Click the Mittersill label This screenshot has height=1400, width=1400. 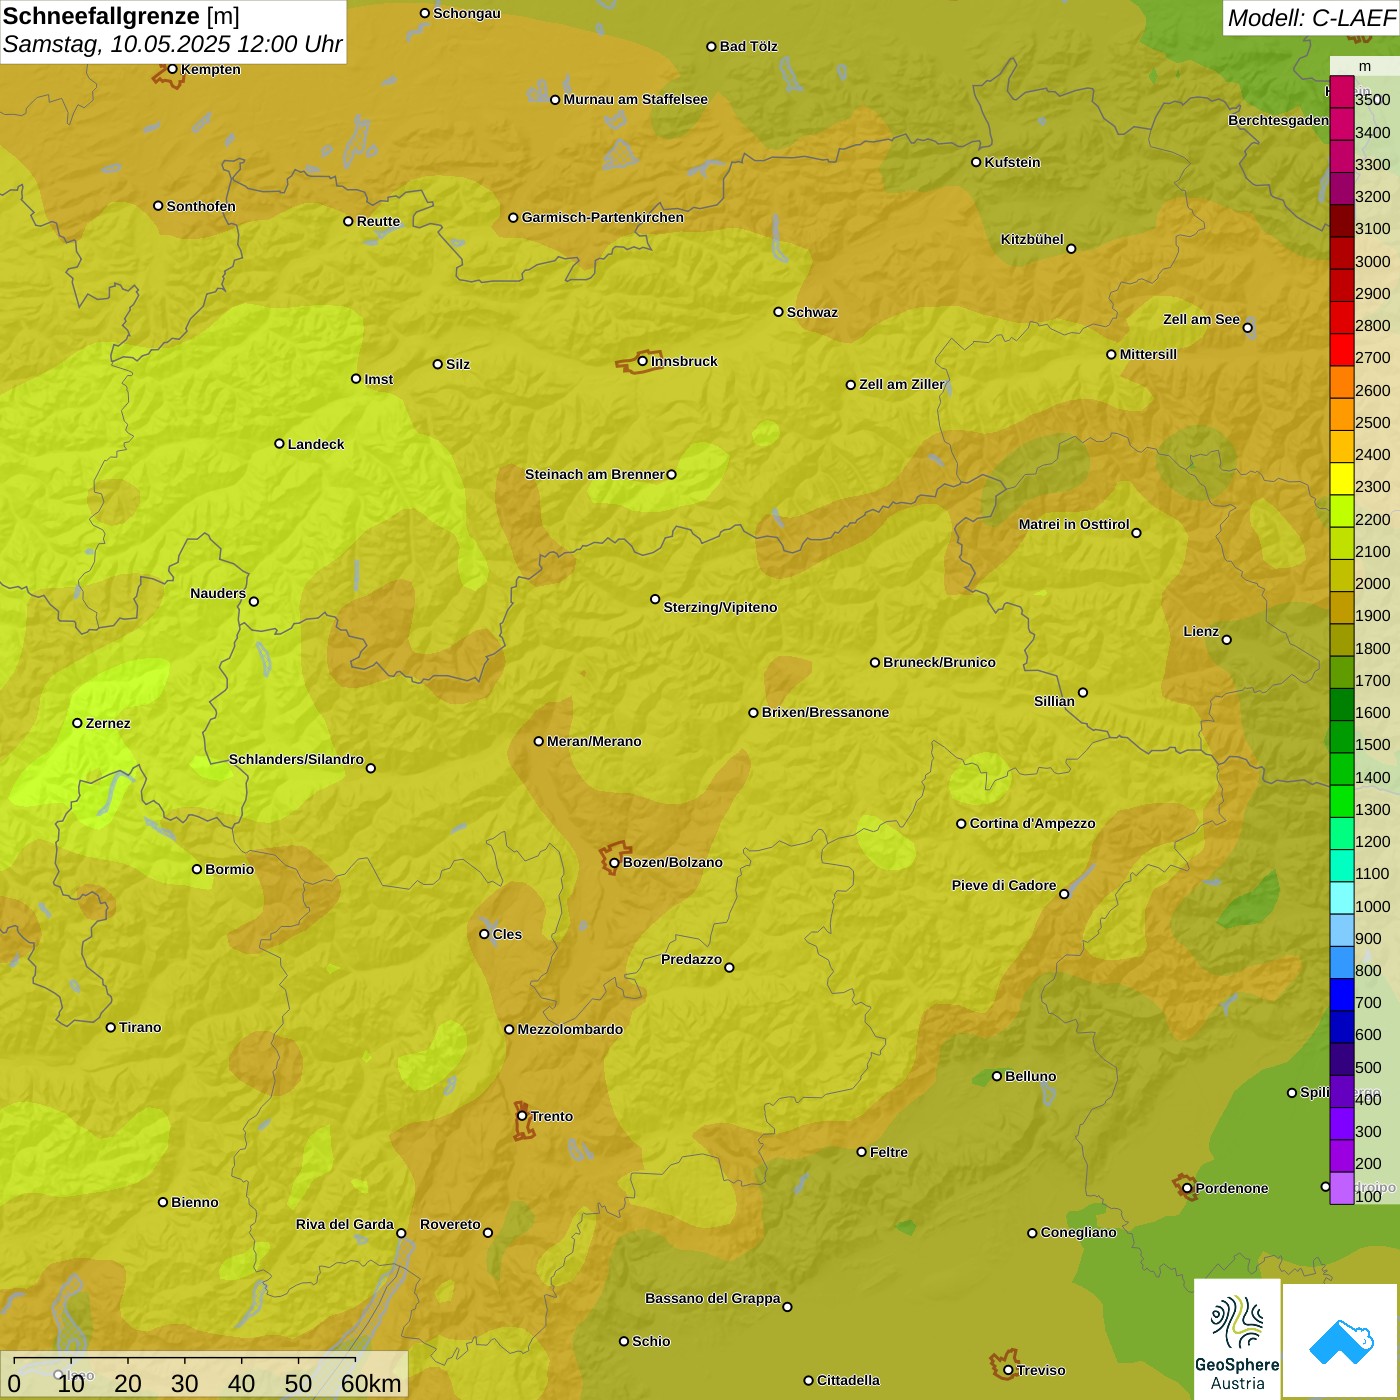pyautogui.click(x=1148, y=354)
